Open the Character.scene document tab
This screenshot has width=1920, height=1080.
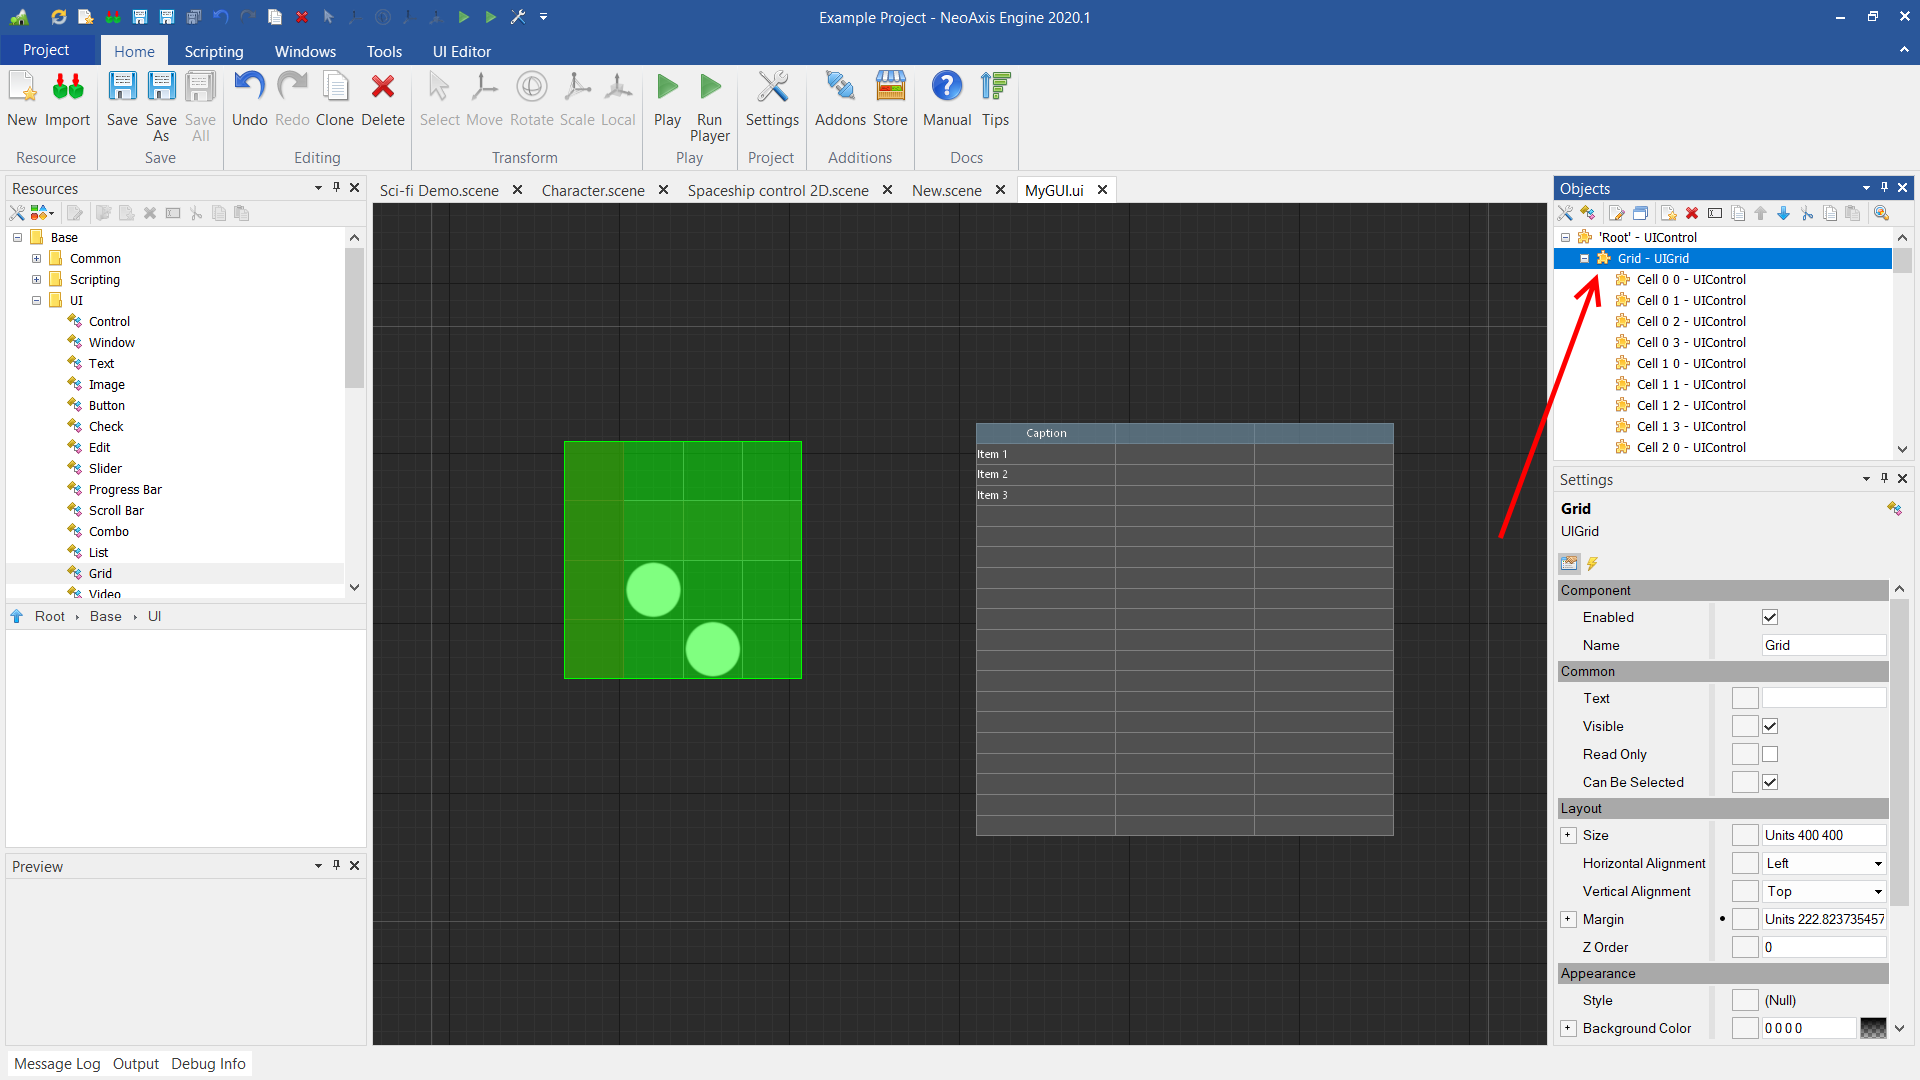593,190
